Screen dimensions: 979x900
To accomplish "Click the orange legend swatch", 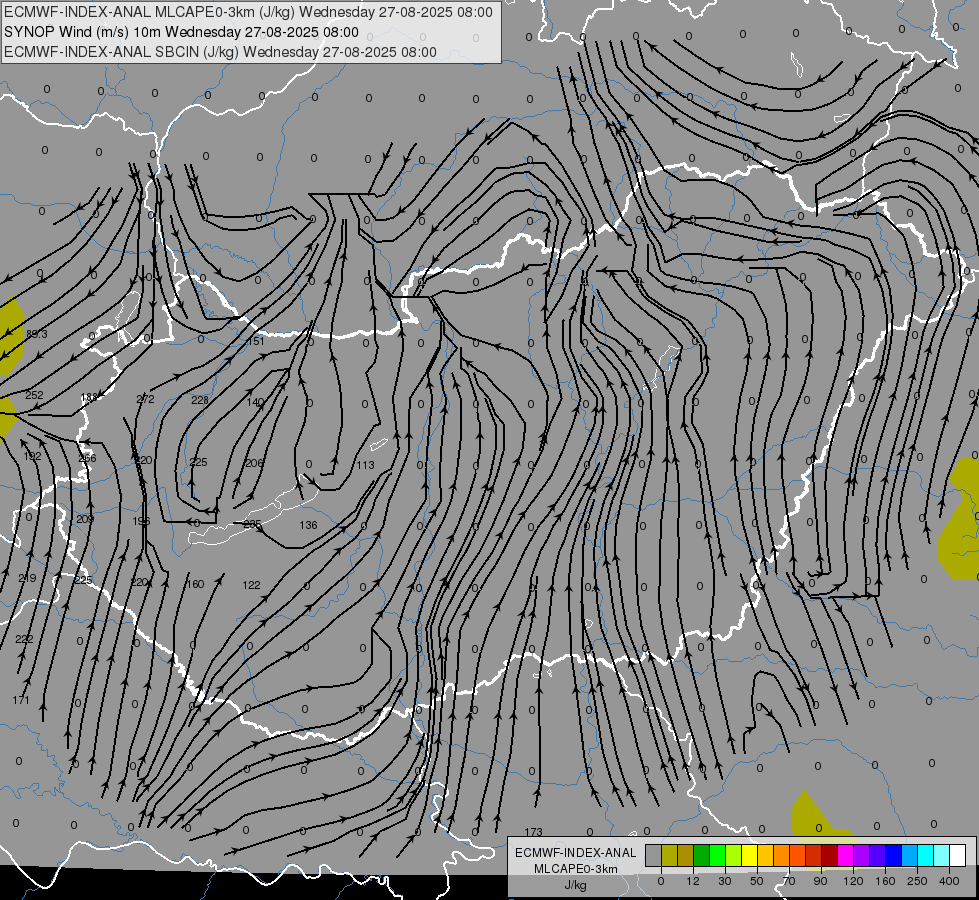I will (782, 855).
